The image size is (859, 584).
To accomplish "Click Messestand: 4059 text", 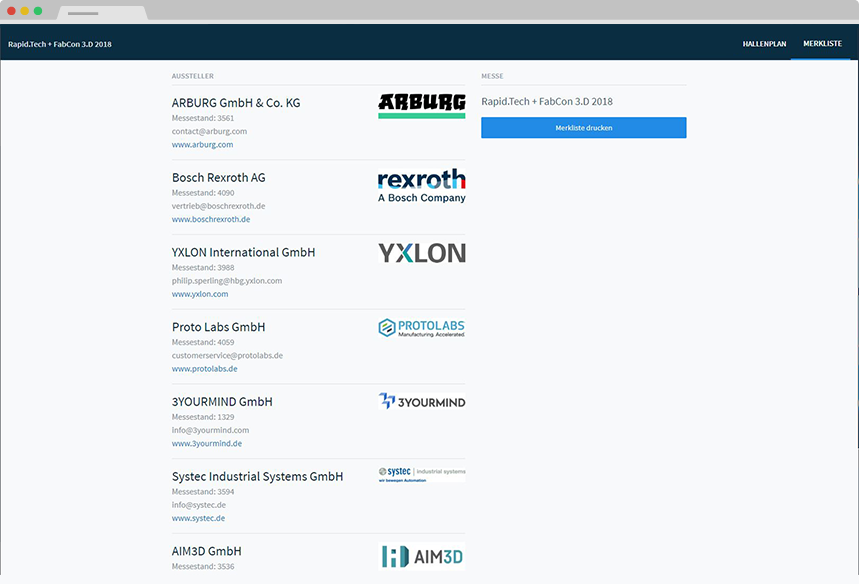I will (x=203, y=342).
